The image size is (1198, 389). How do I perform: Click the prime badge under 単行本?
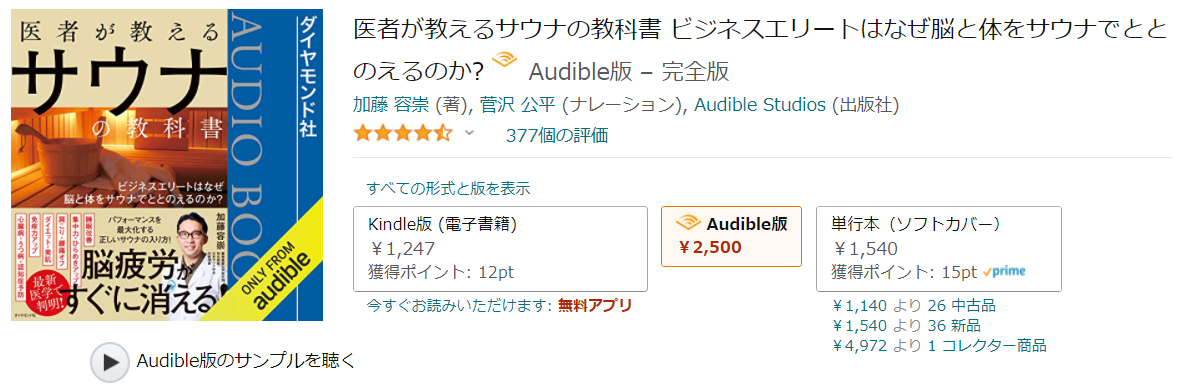(1003, 271)
